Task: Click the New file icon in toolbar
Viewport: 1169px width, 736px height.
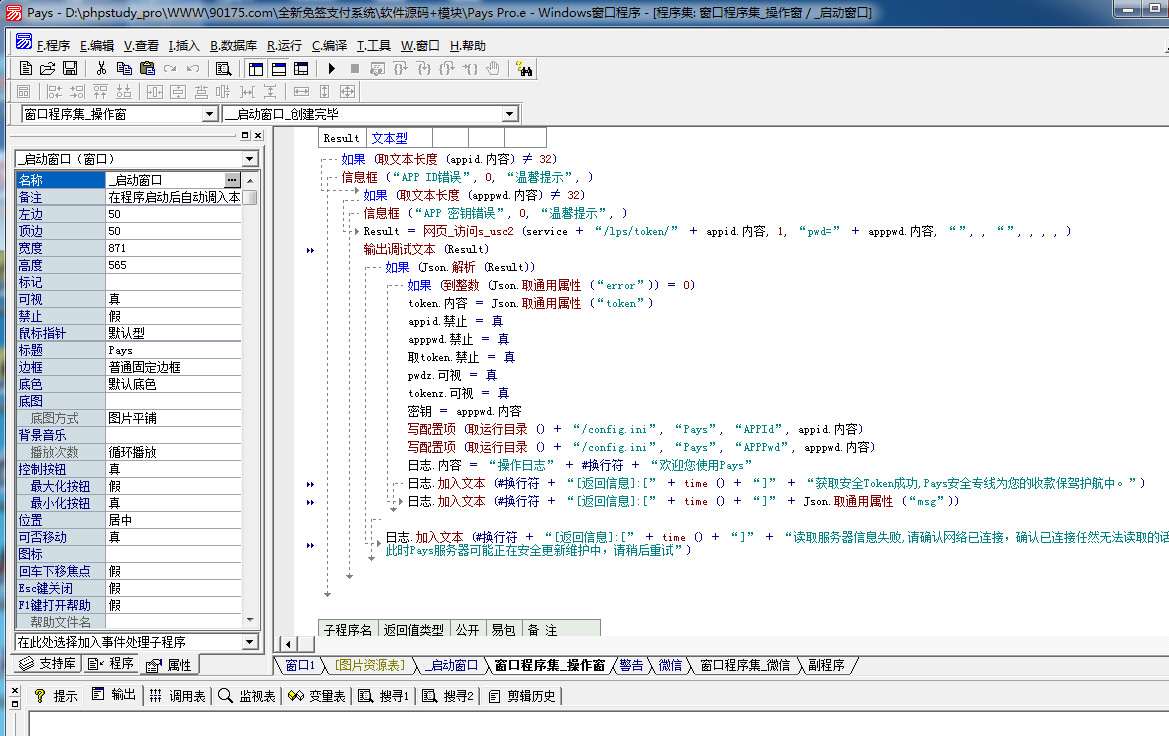Action: [26, 69]
